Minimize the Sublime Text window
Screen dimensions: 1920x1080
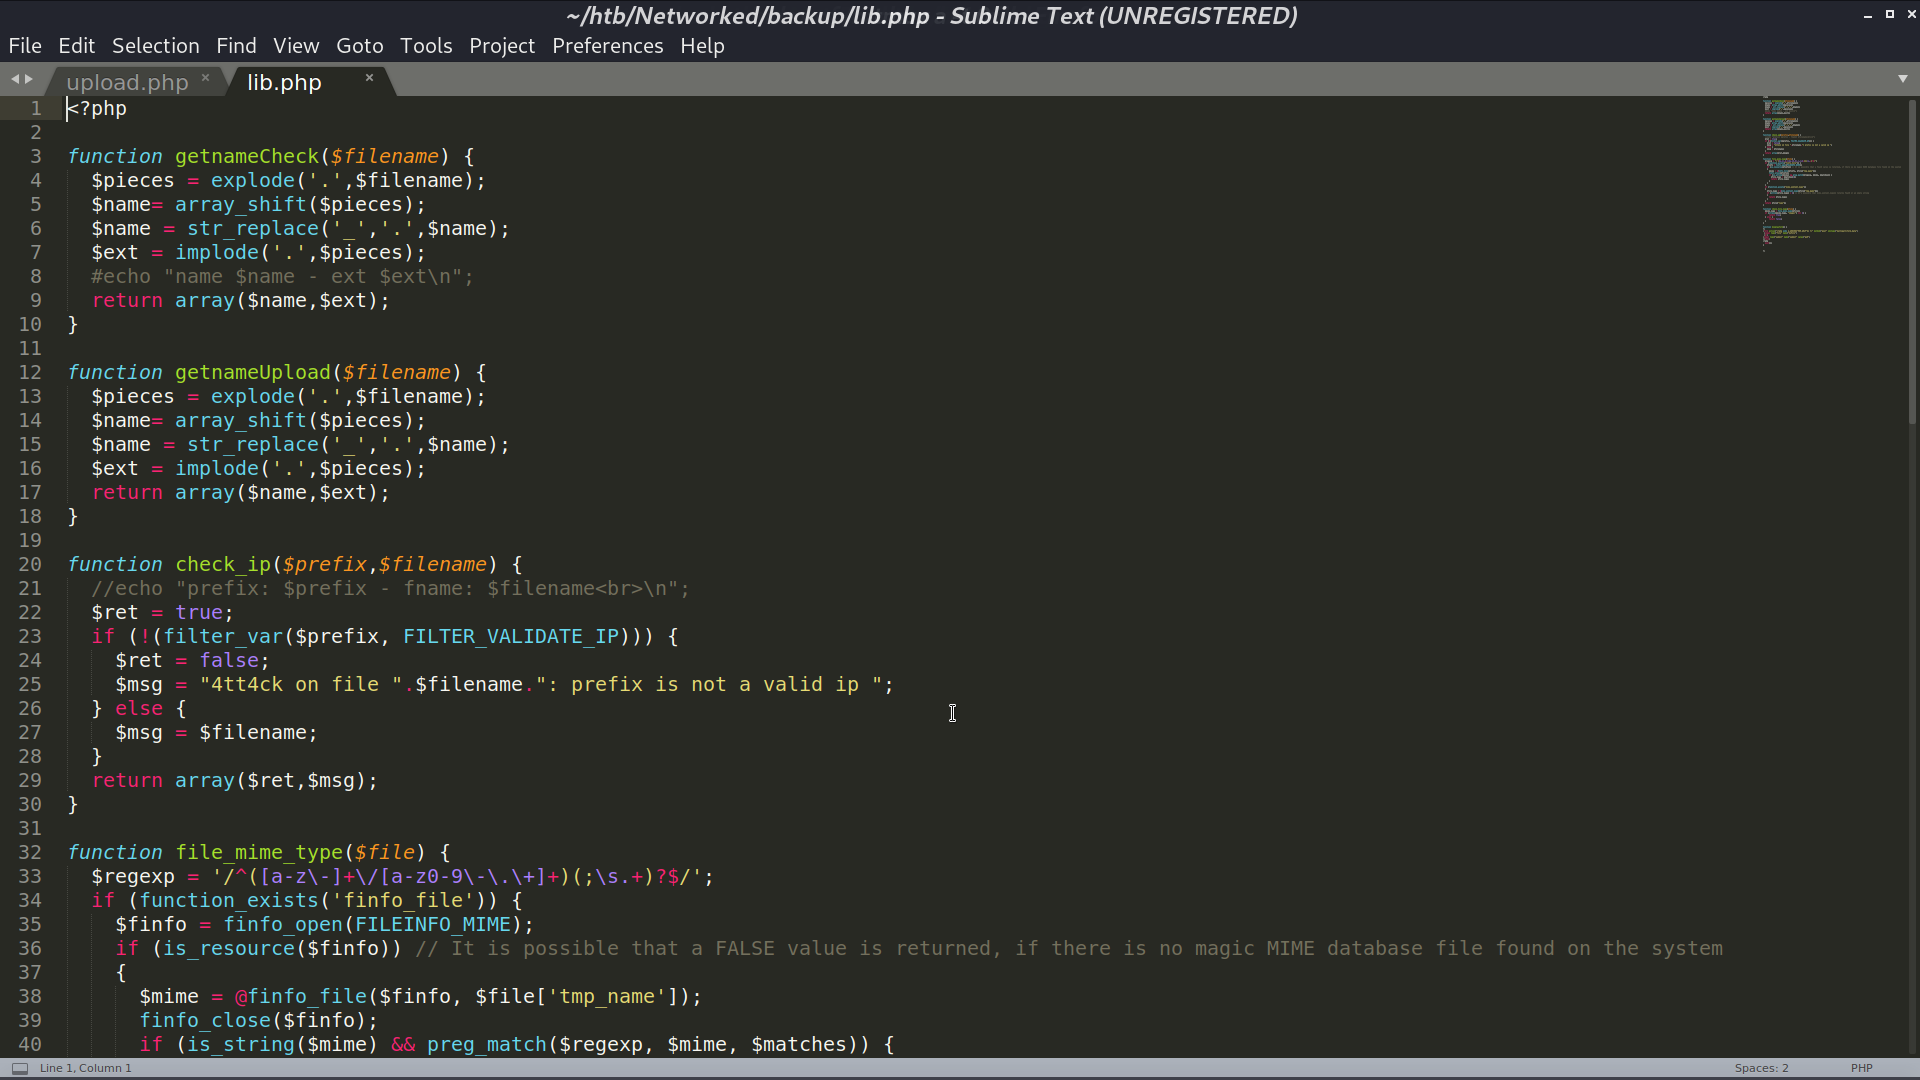click(1868, 15)
